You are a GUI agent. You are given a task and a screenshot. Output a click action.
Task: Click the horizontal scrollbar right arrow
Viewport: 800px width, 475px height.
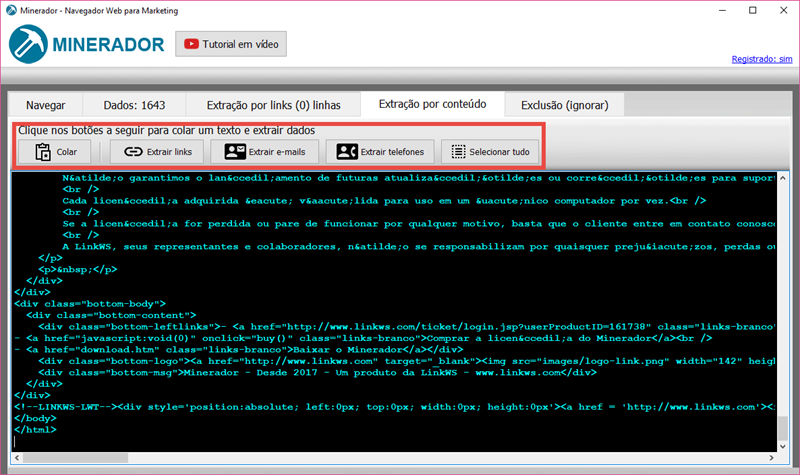click(x=771, y=458)
